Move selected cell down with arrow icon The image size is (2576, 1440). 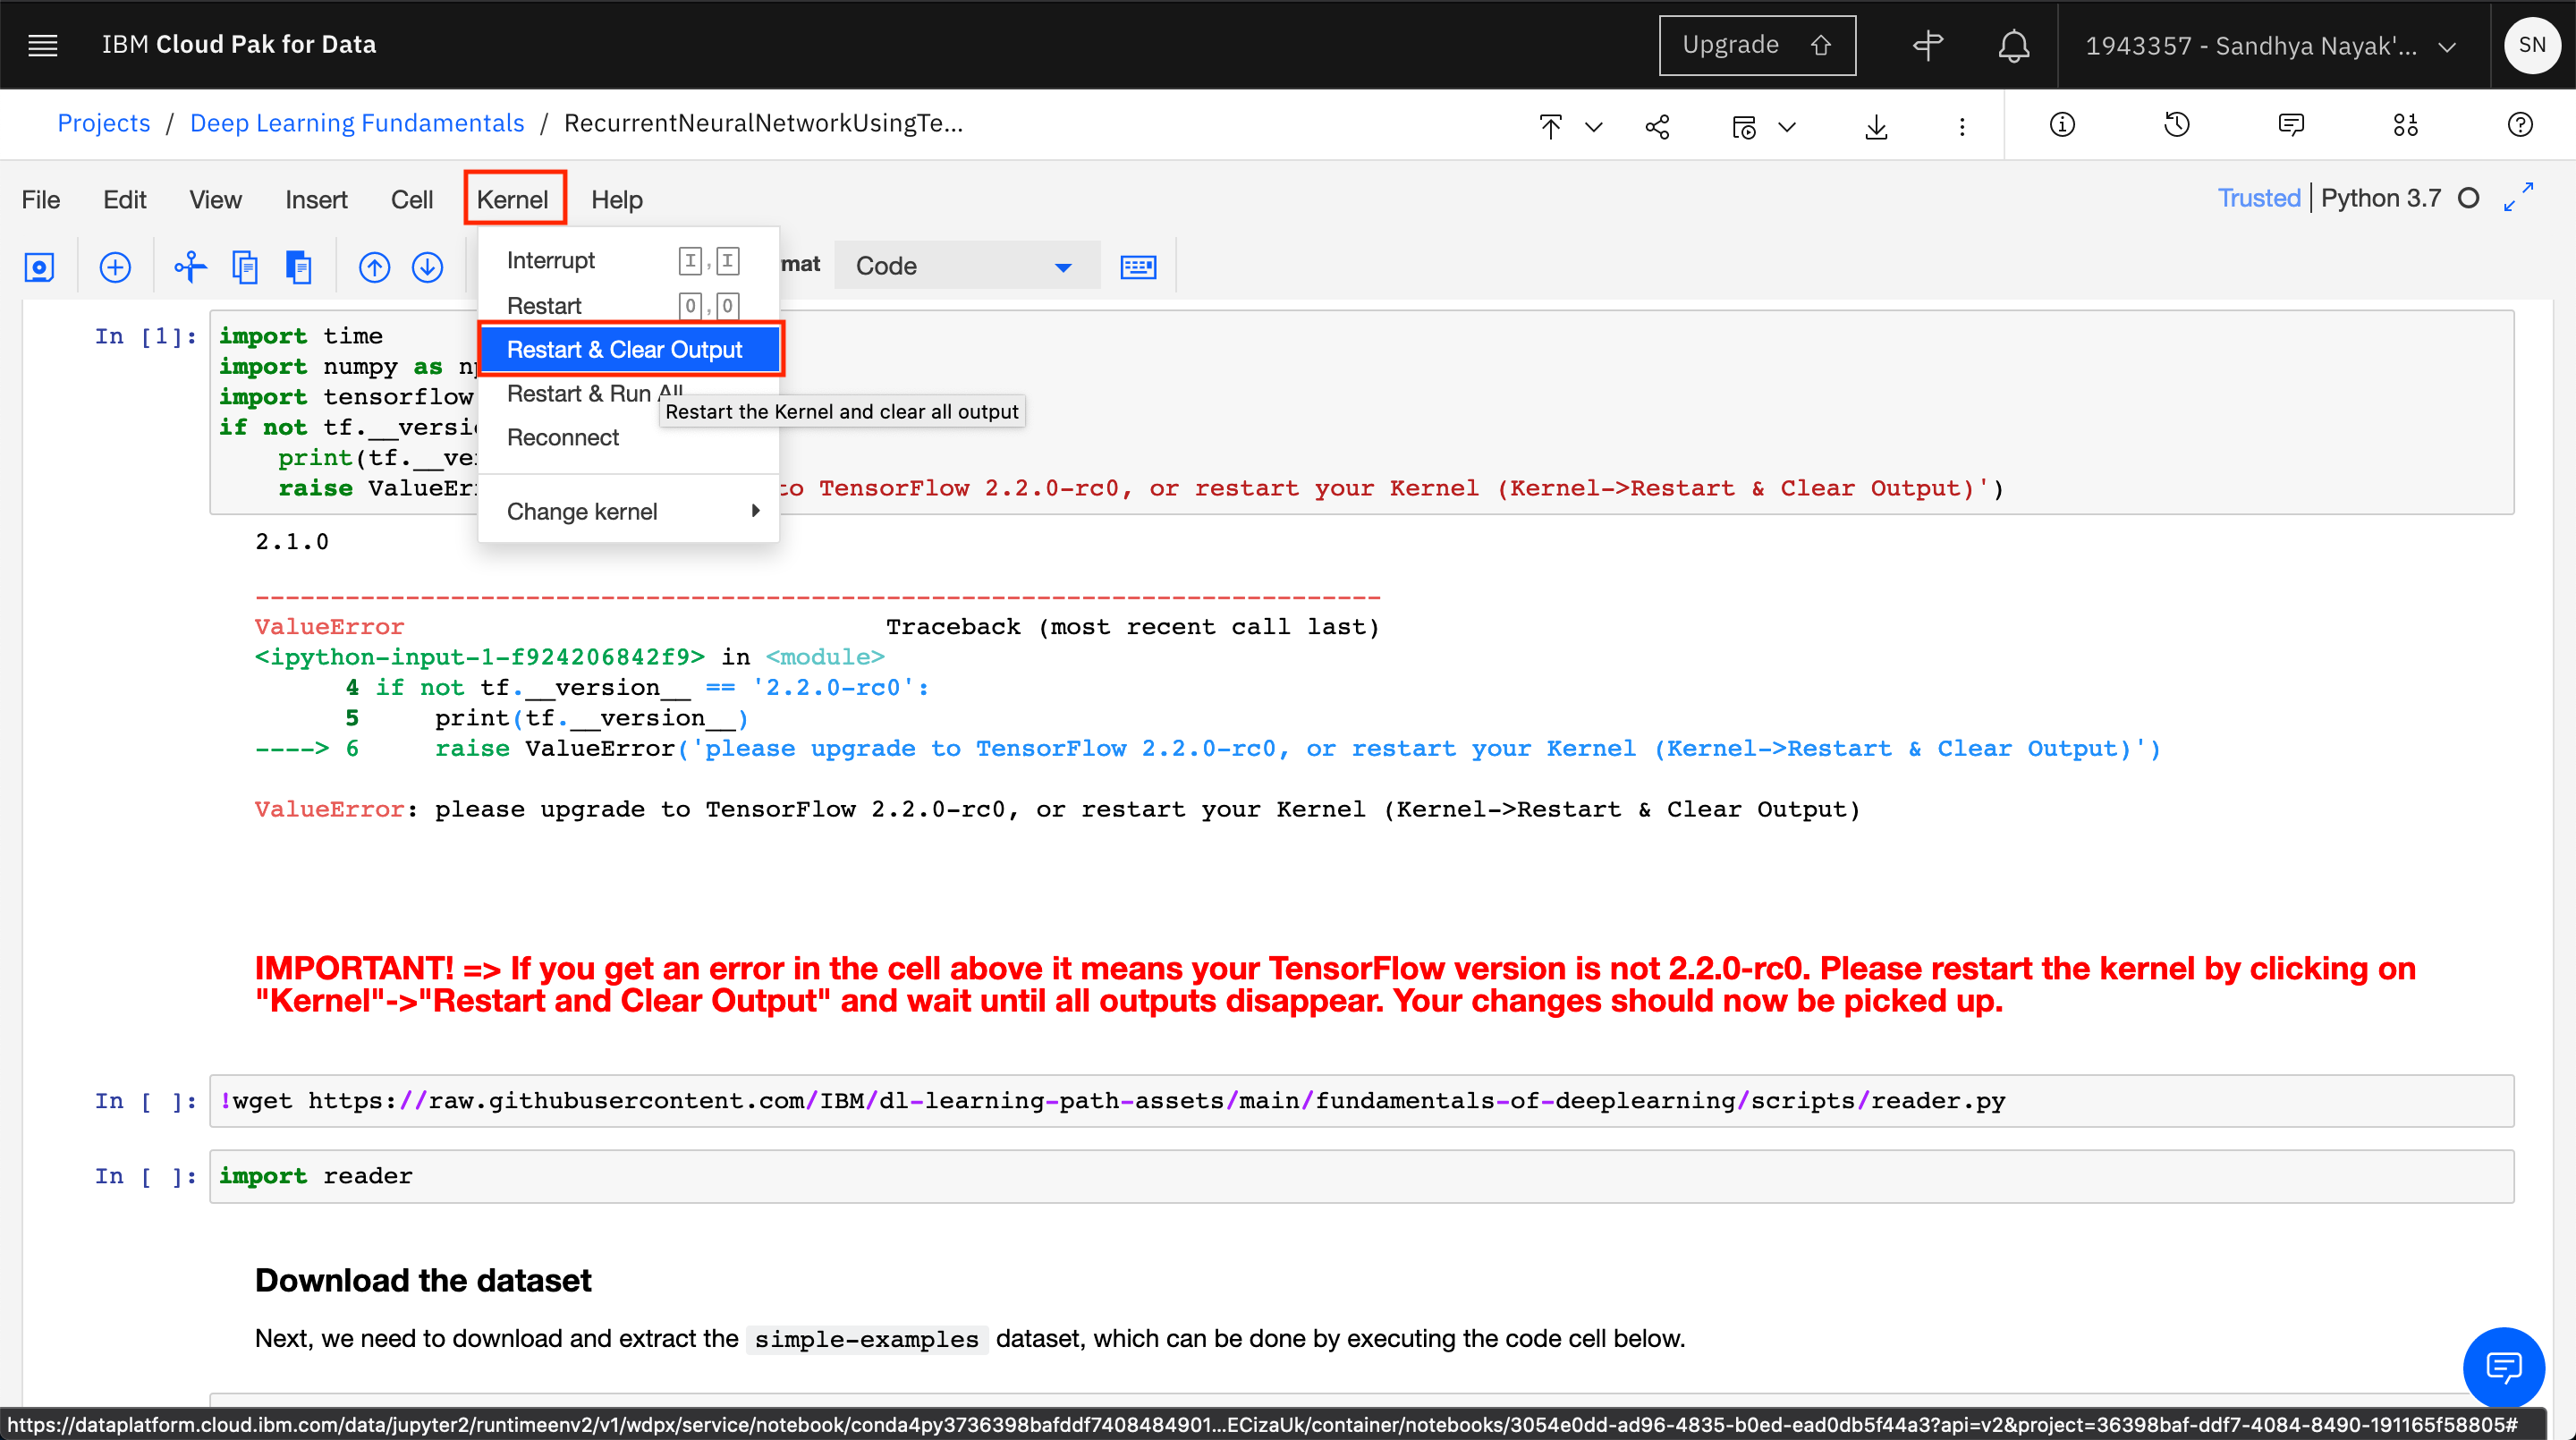tap(427, 267)
